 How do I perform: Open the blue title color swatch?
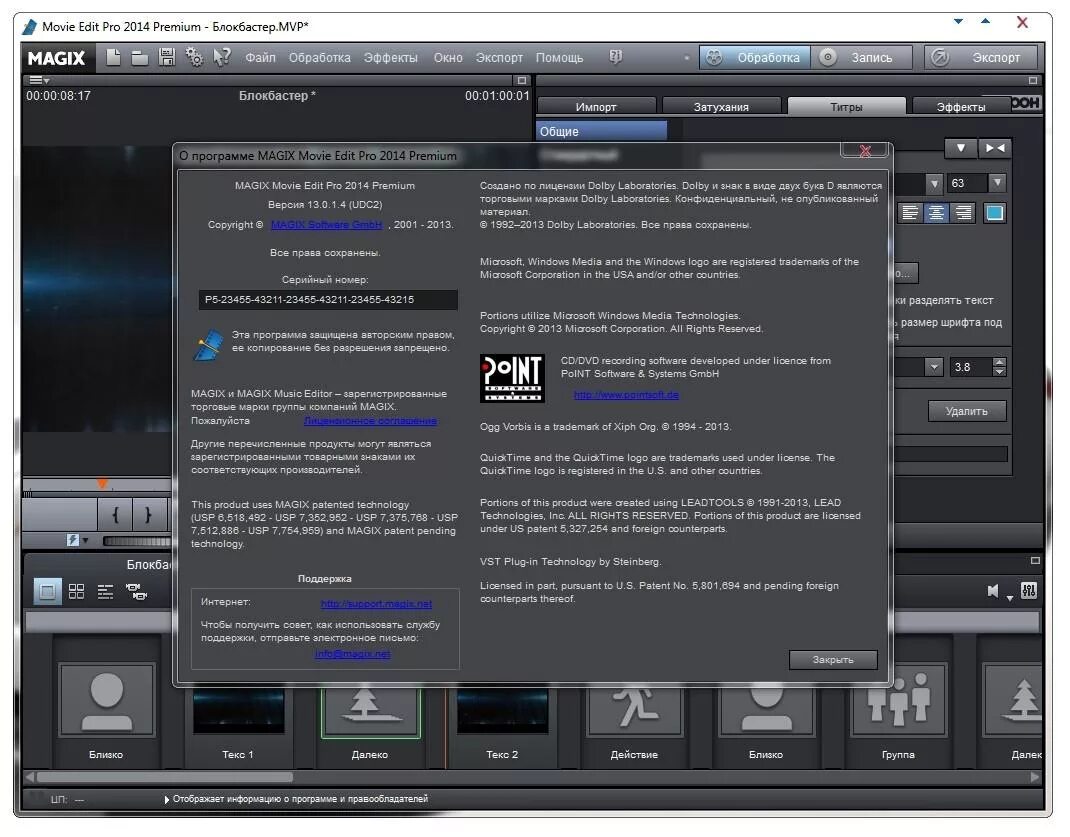click(994, 213)
